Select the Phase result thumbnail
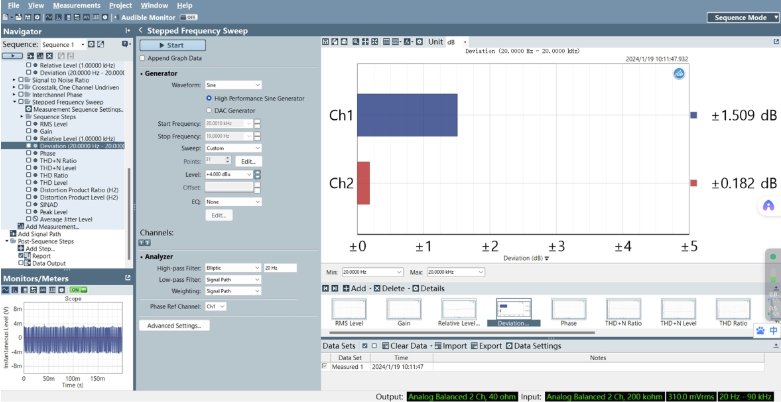The image size is (781, 402). click(x=568, y=313)
